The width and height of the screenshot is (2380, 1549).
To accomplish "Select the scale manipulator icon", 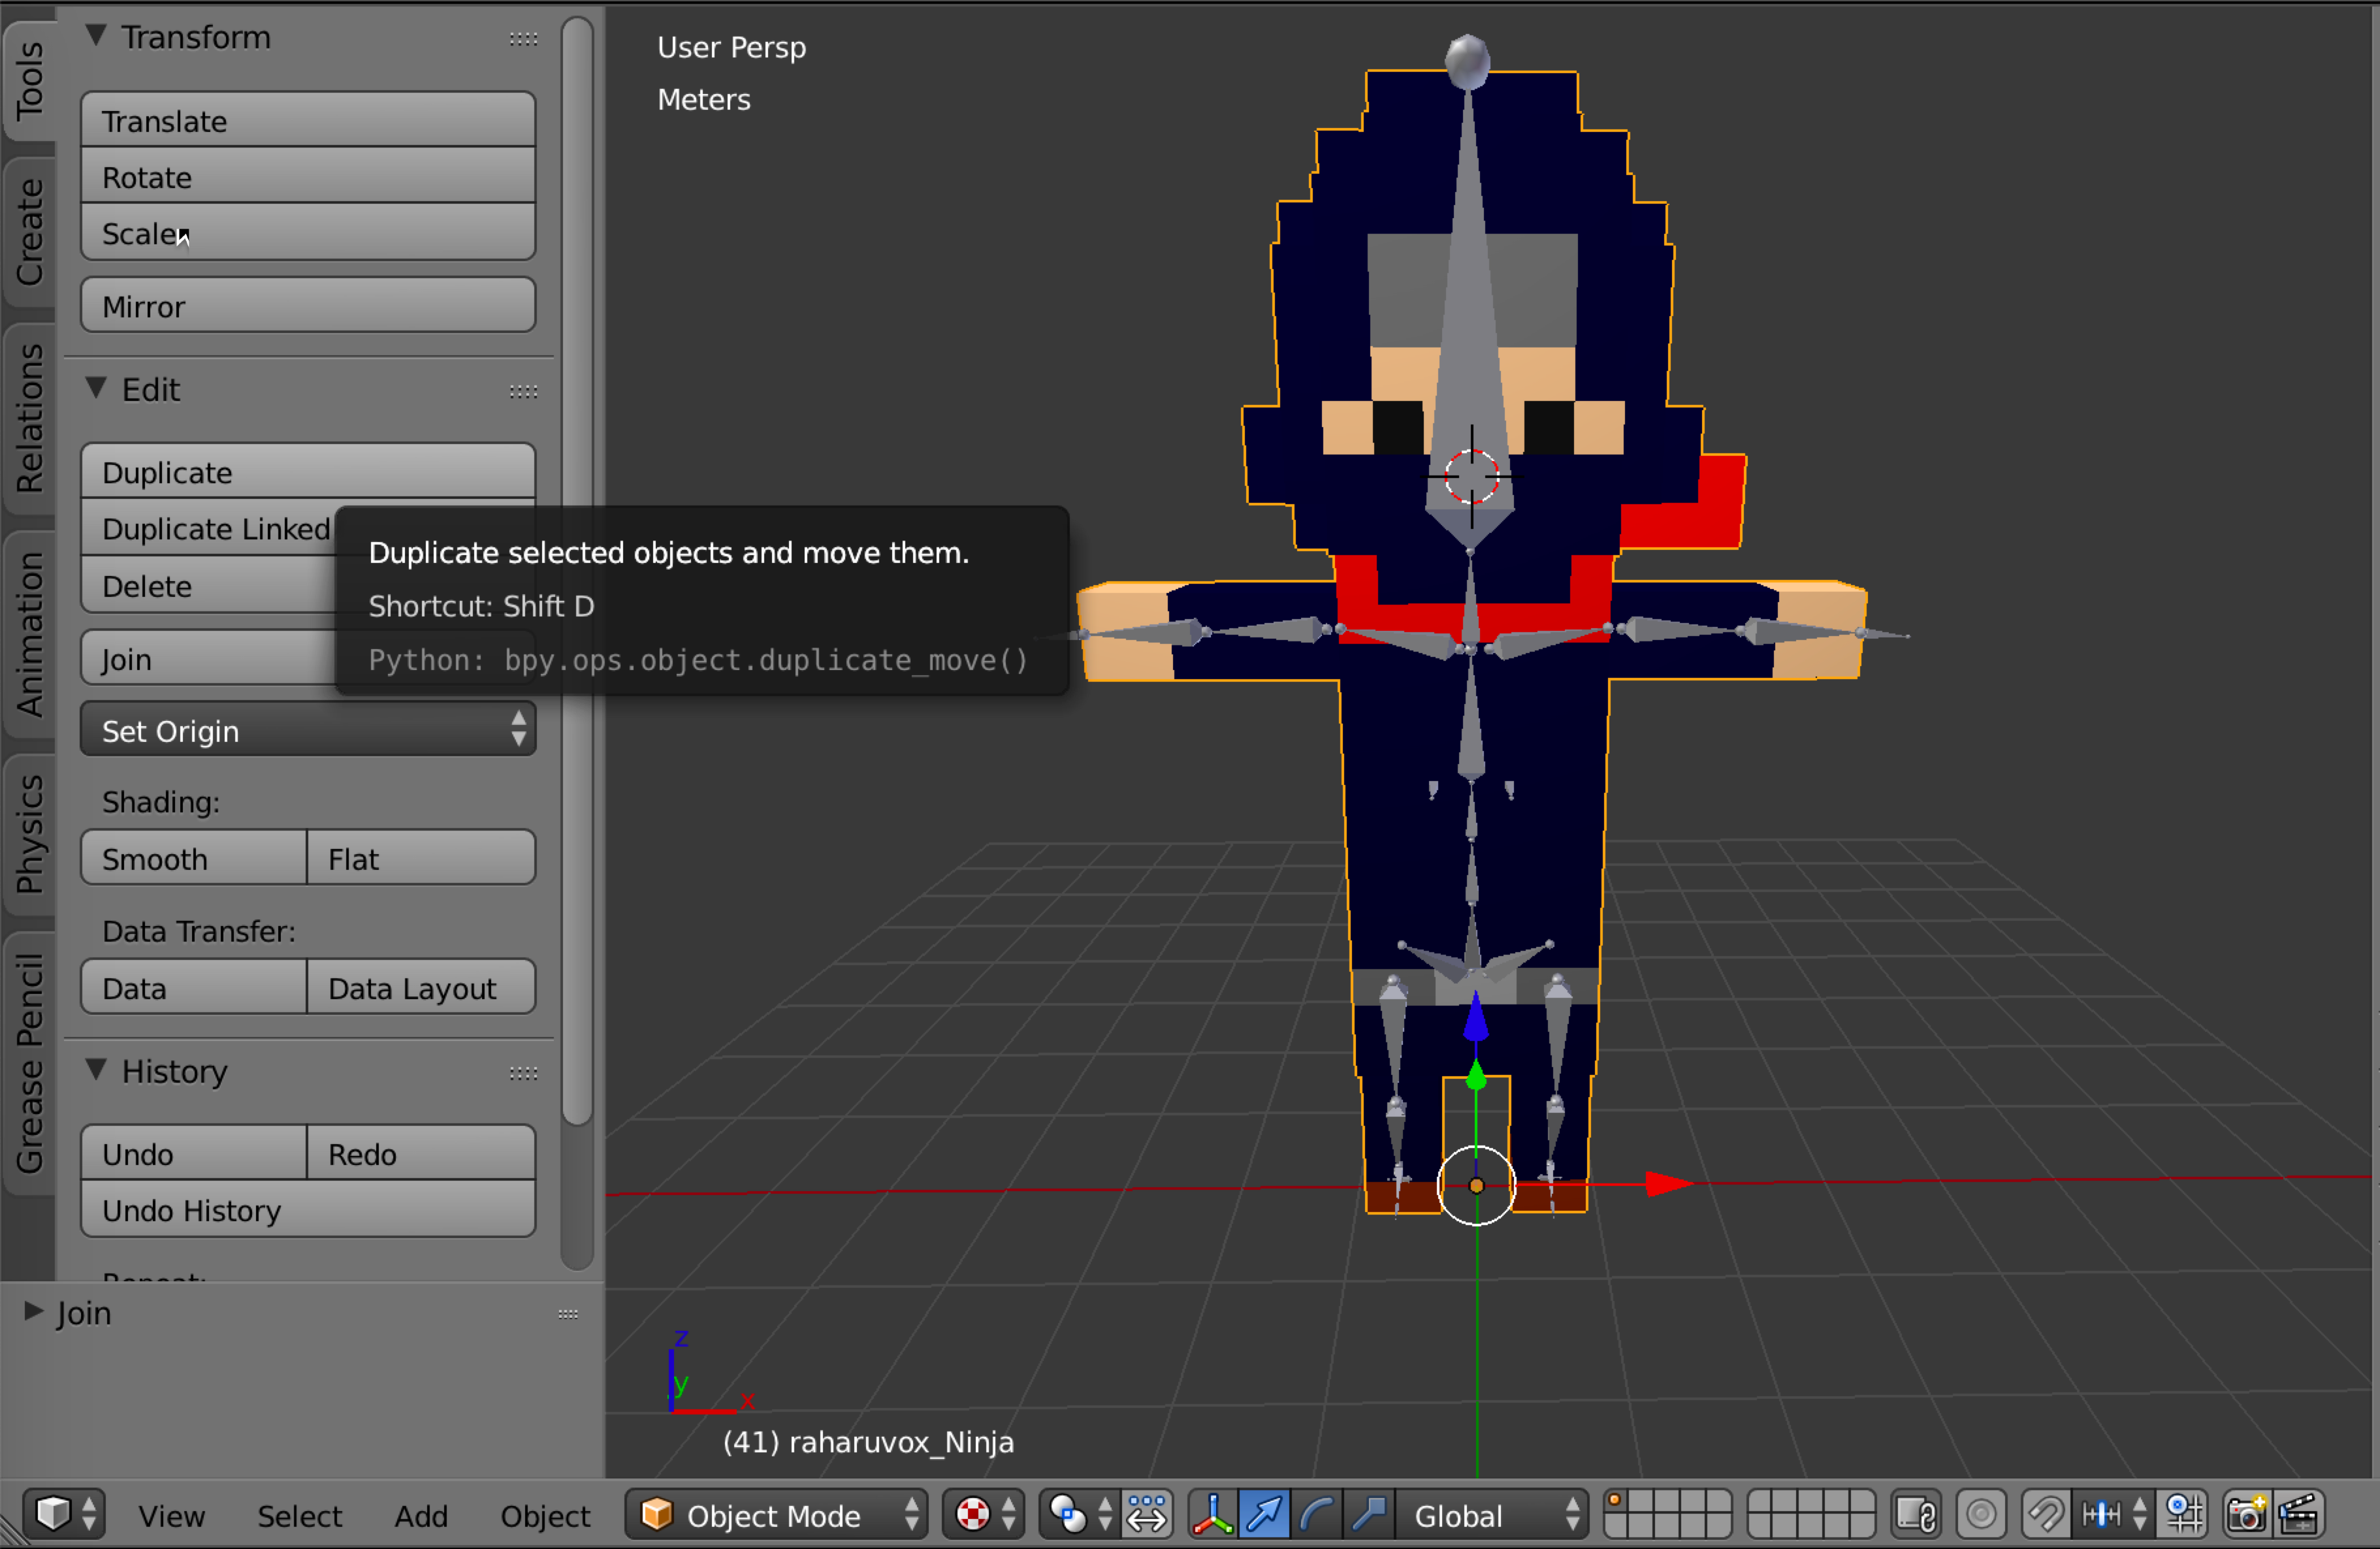I will tap(1368, 1515).
